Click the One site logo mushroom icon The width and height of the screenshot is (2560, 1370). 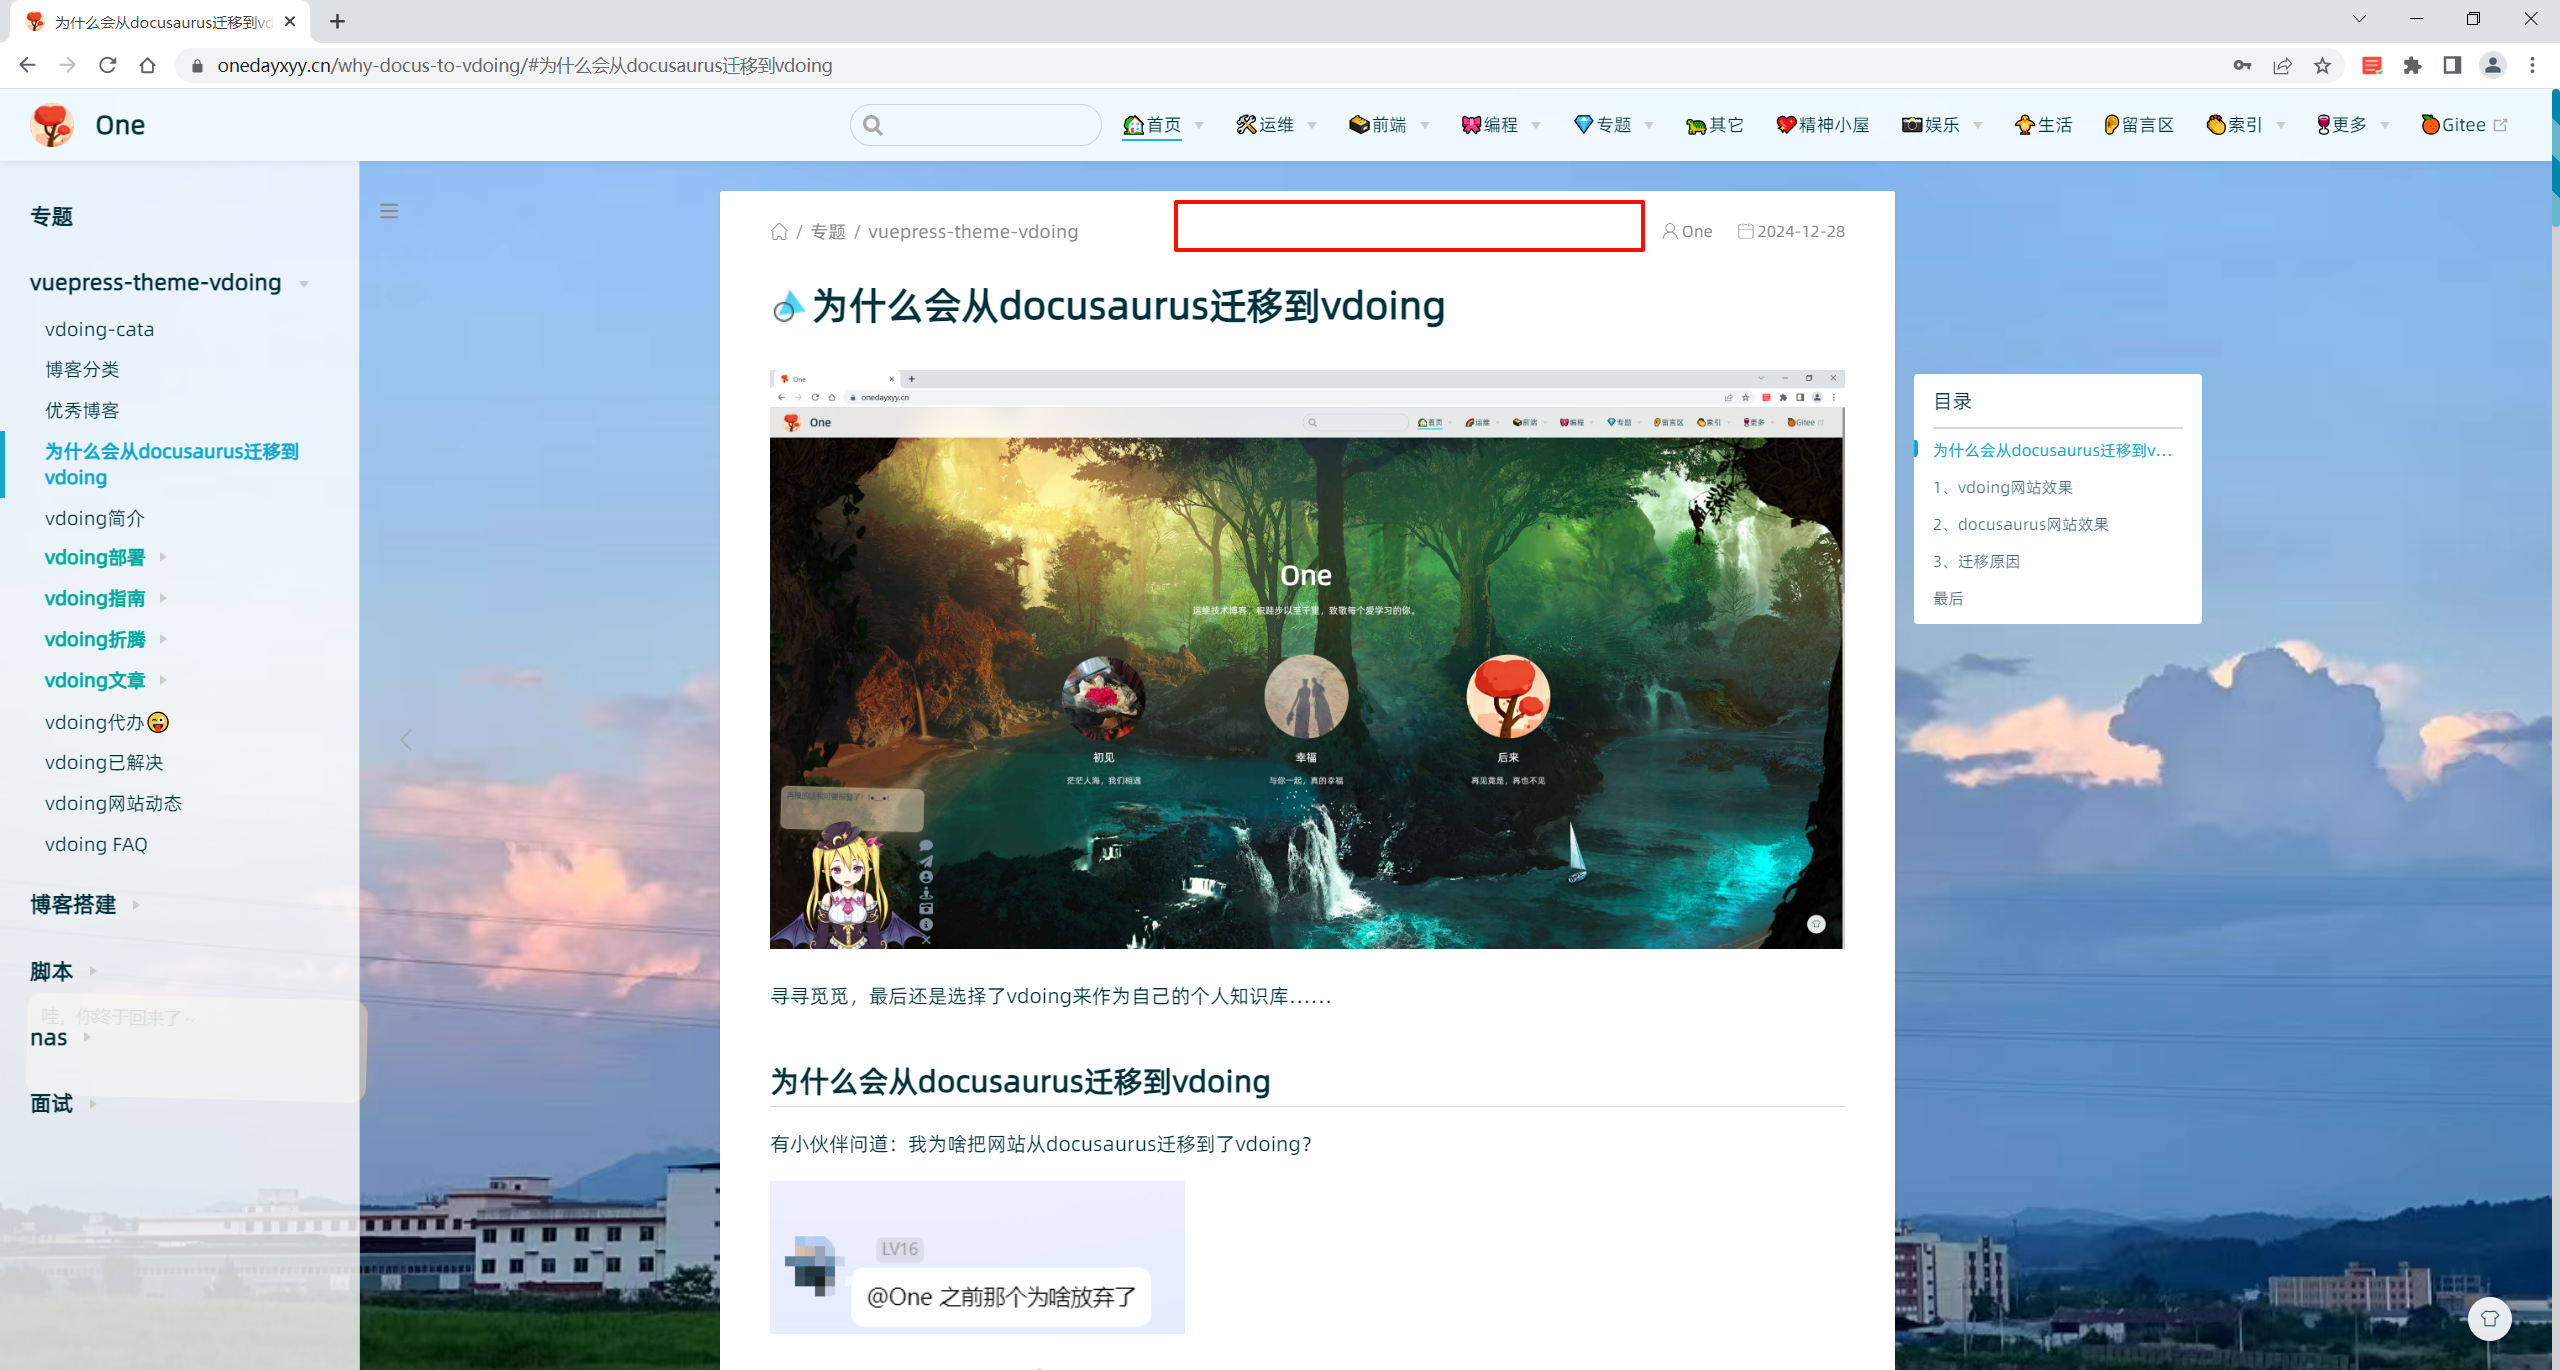(52, 125)
